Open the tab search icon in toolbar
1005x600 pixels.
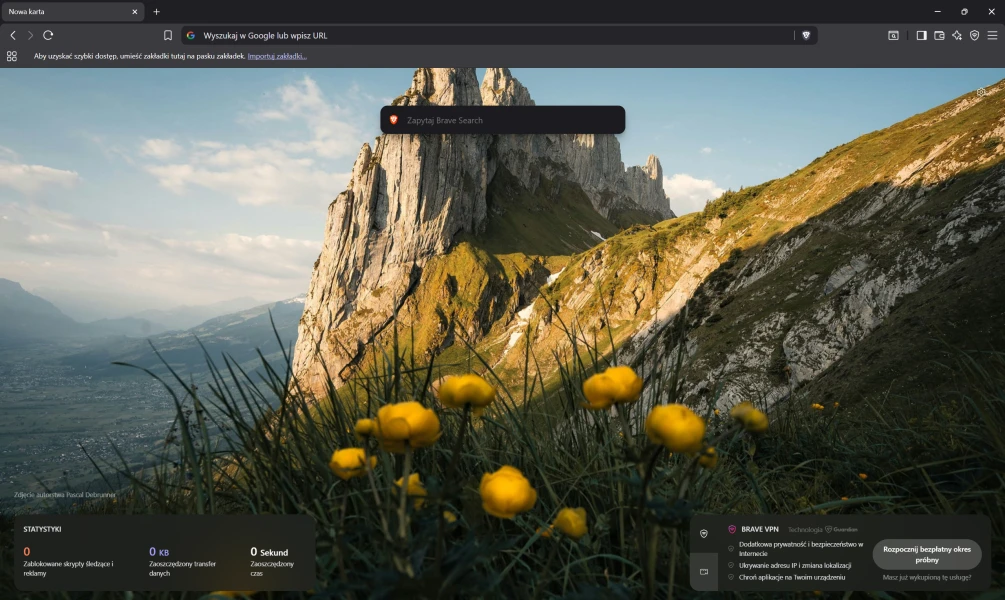click(893, 35)
